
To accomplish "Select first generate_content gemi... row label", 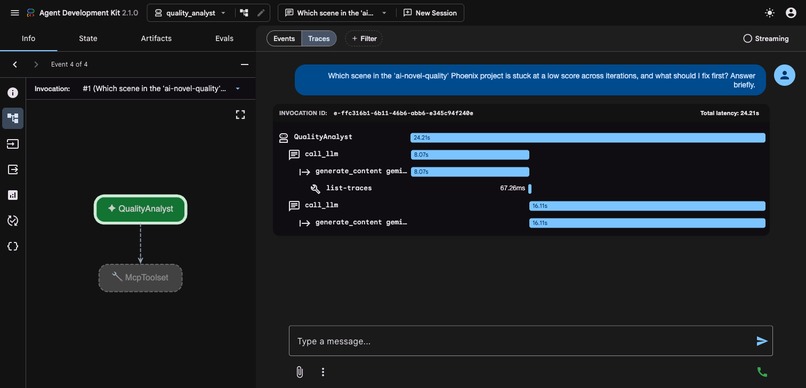I will tap(361, 171).
